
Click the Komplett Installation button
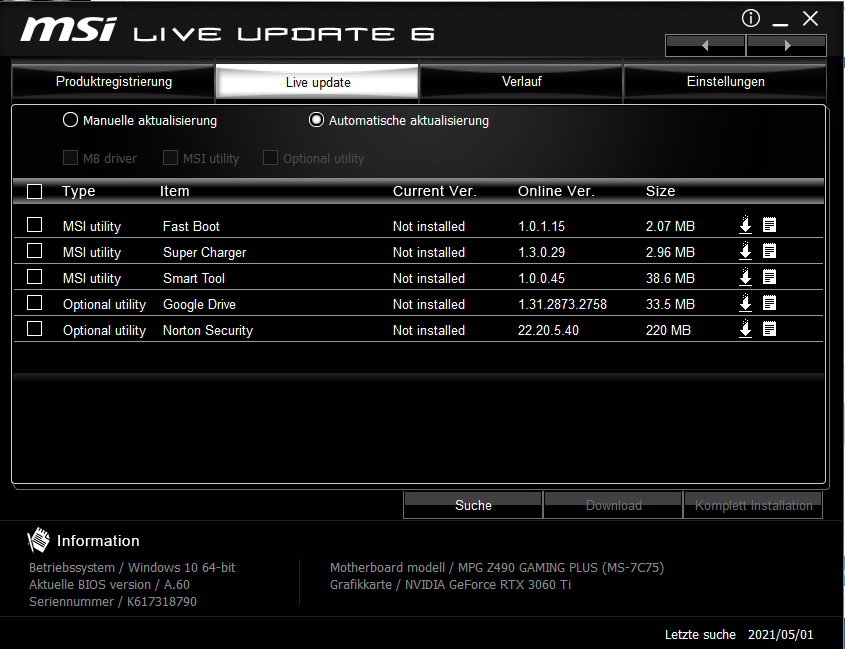pos(753,505)
